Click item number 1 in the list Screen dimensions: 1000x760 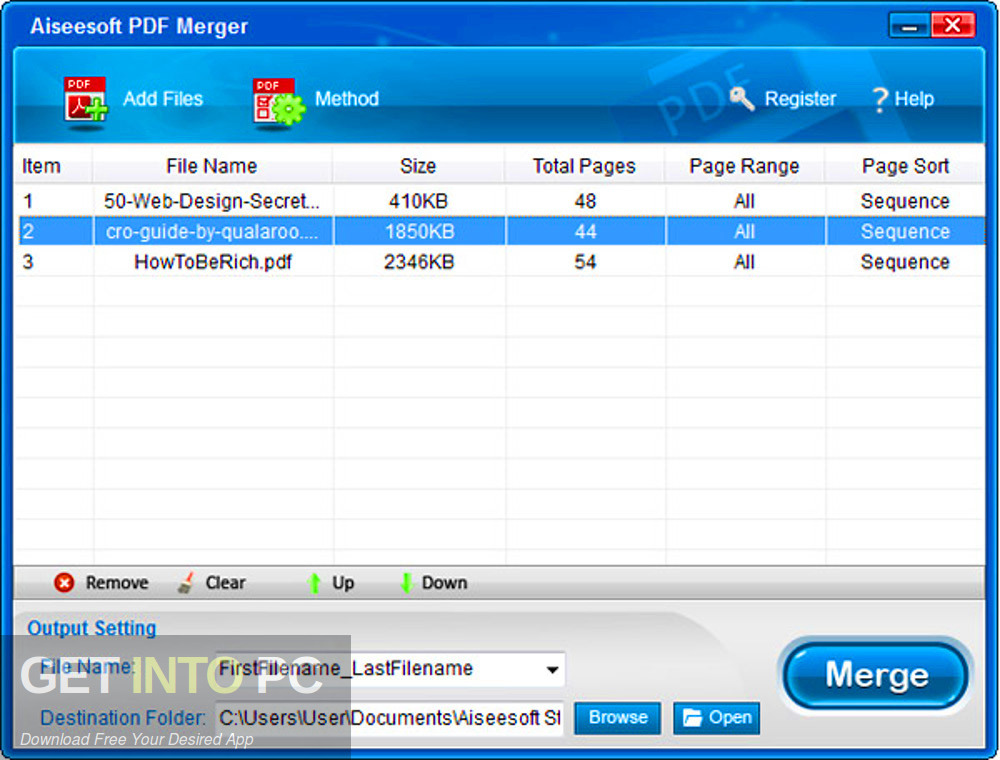(28, 201)
